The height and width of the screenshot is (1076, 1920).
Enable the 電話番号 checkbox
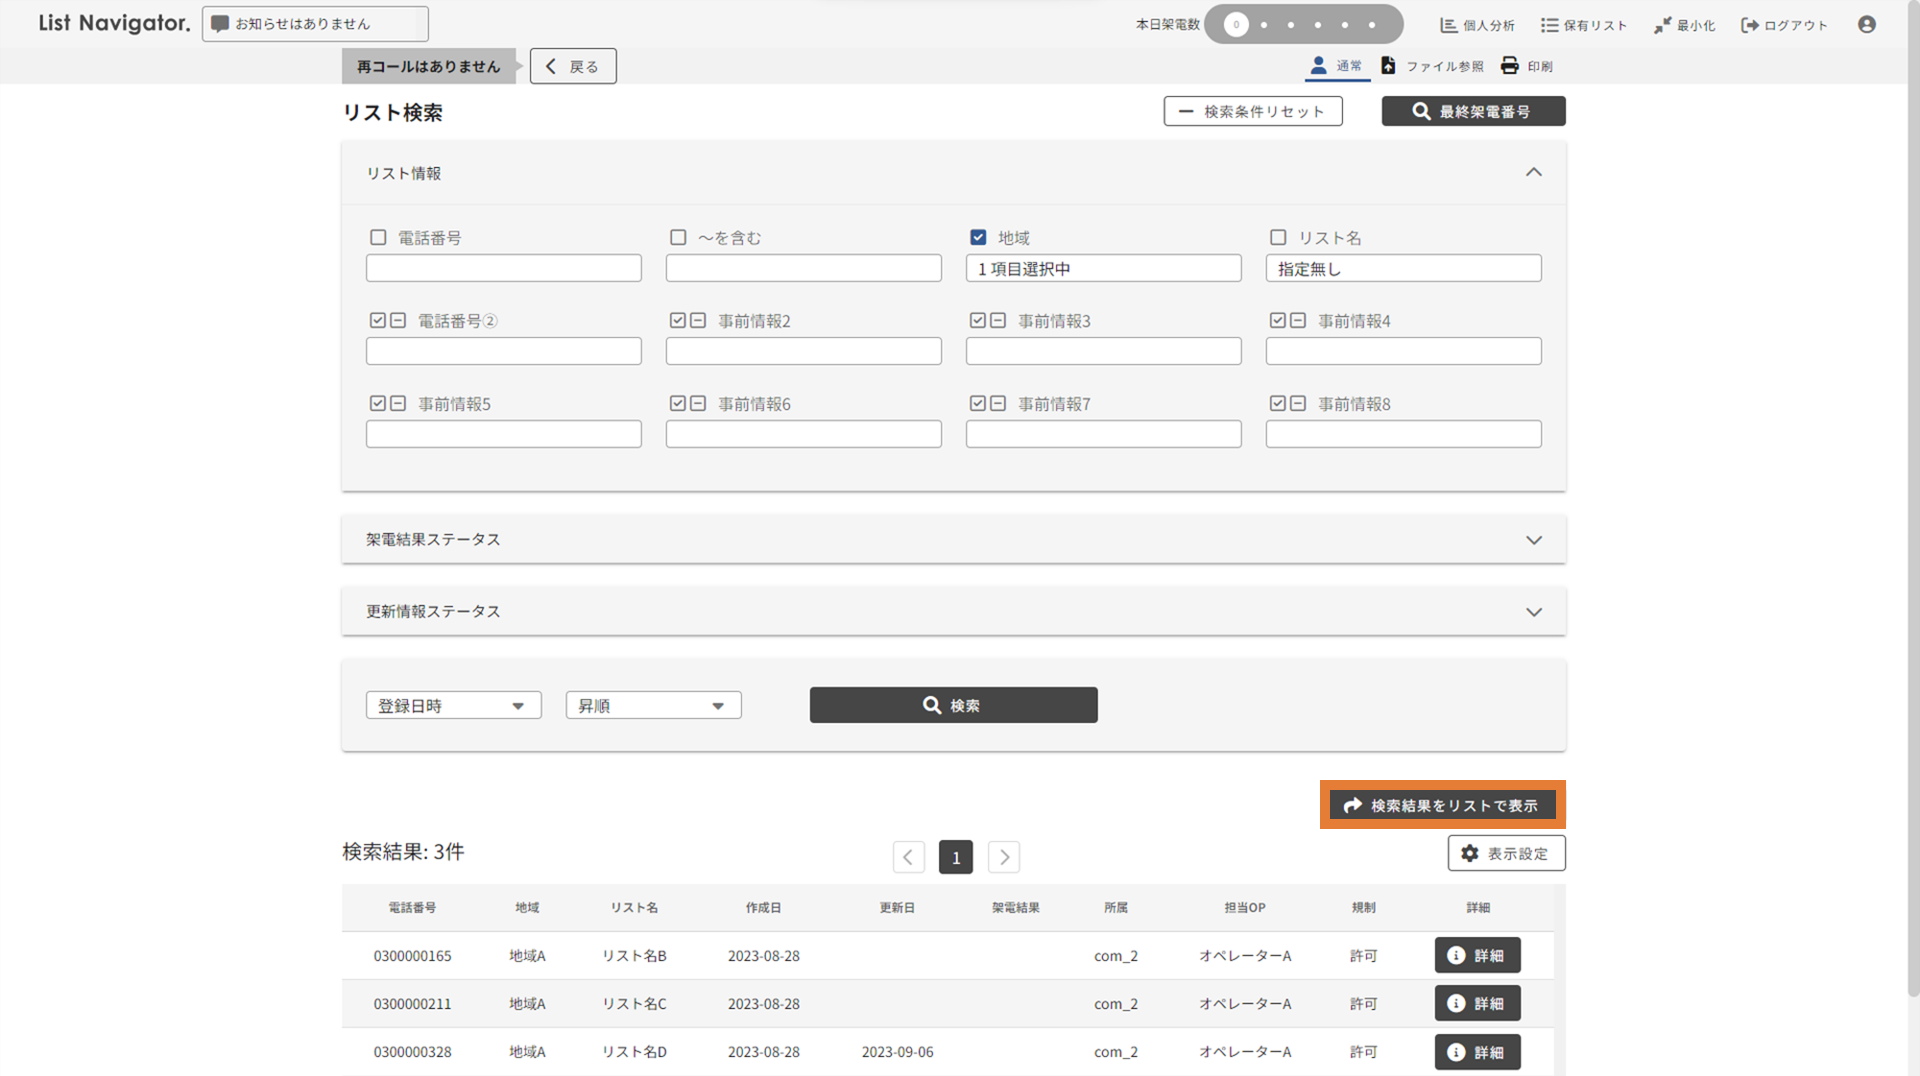tap(378, 238)
